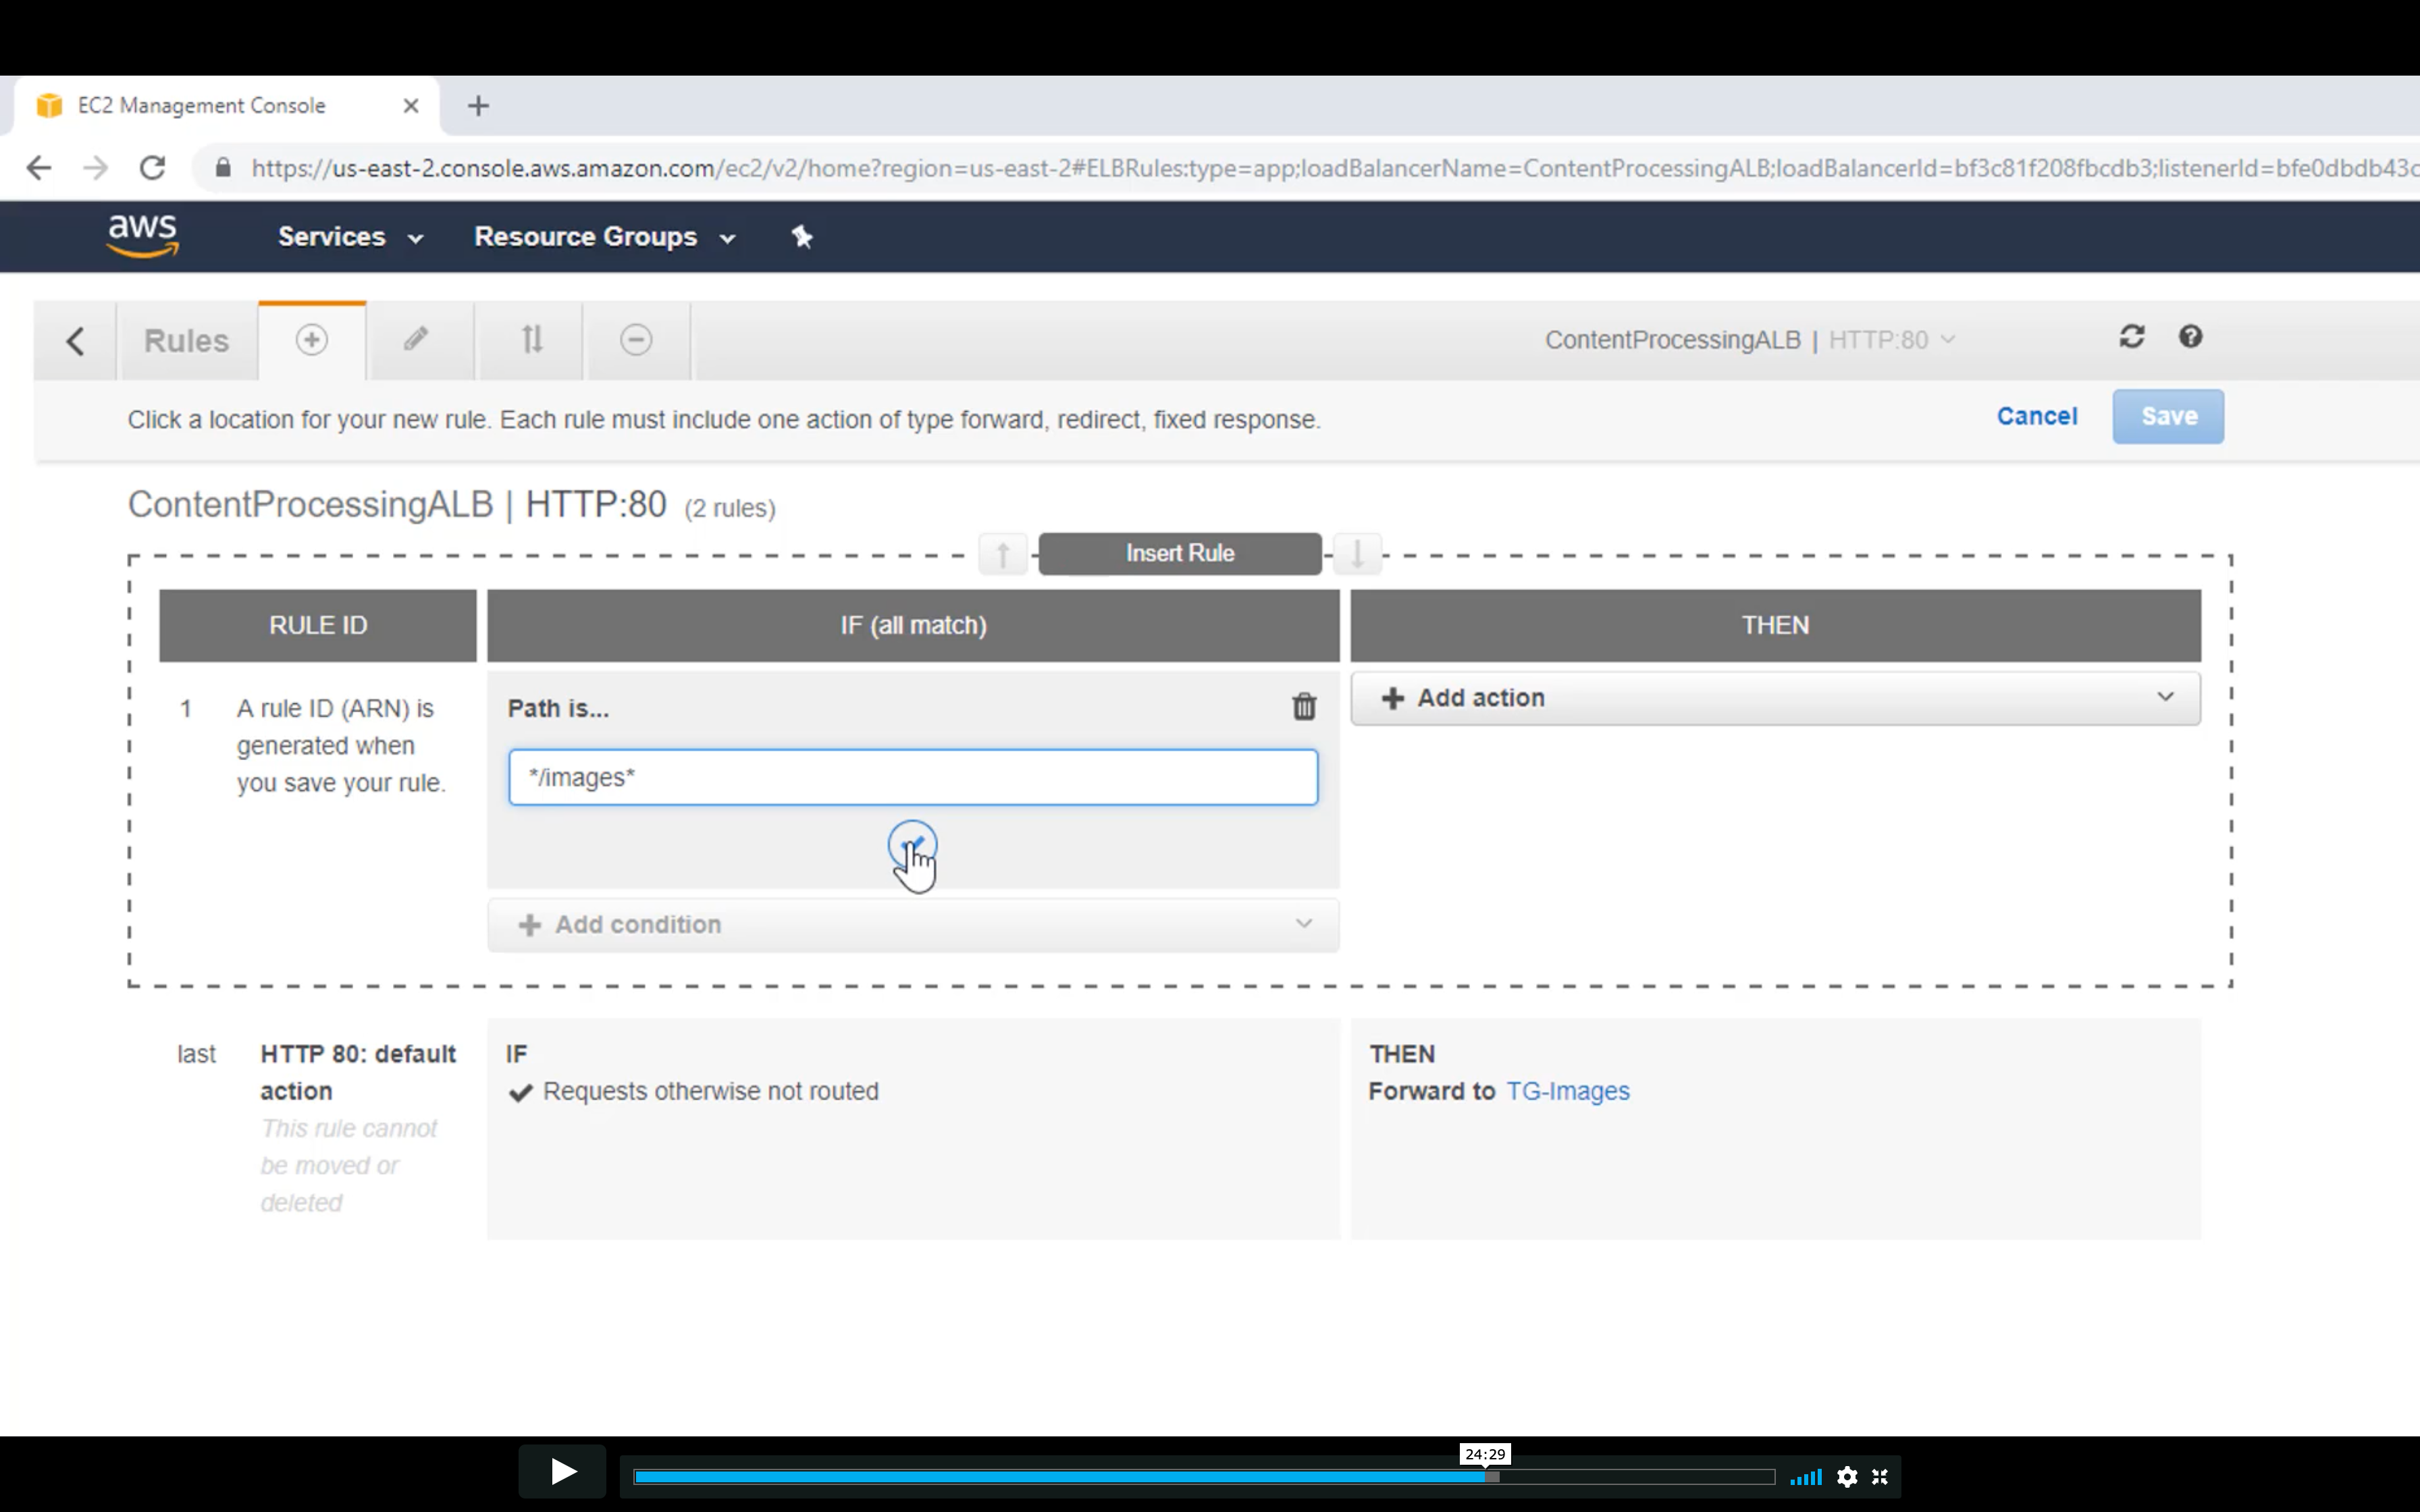The height and width of the screenshot is (1512, 2420).
Task: Expand the Add condition dropdown
Action: [x=912, y=925]
